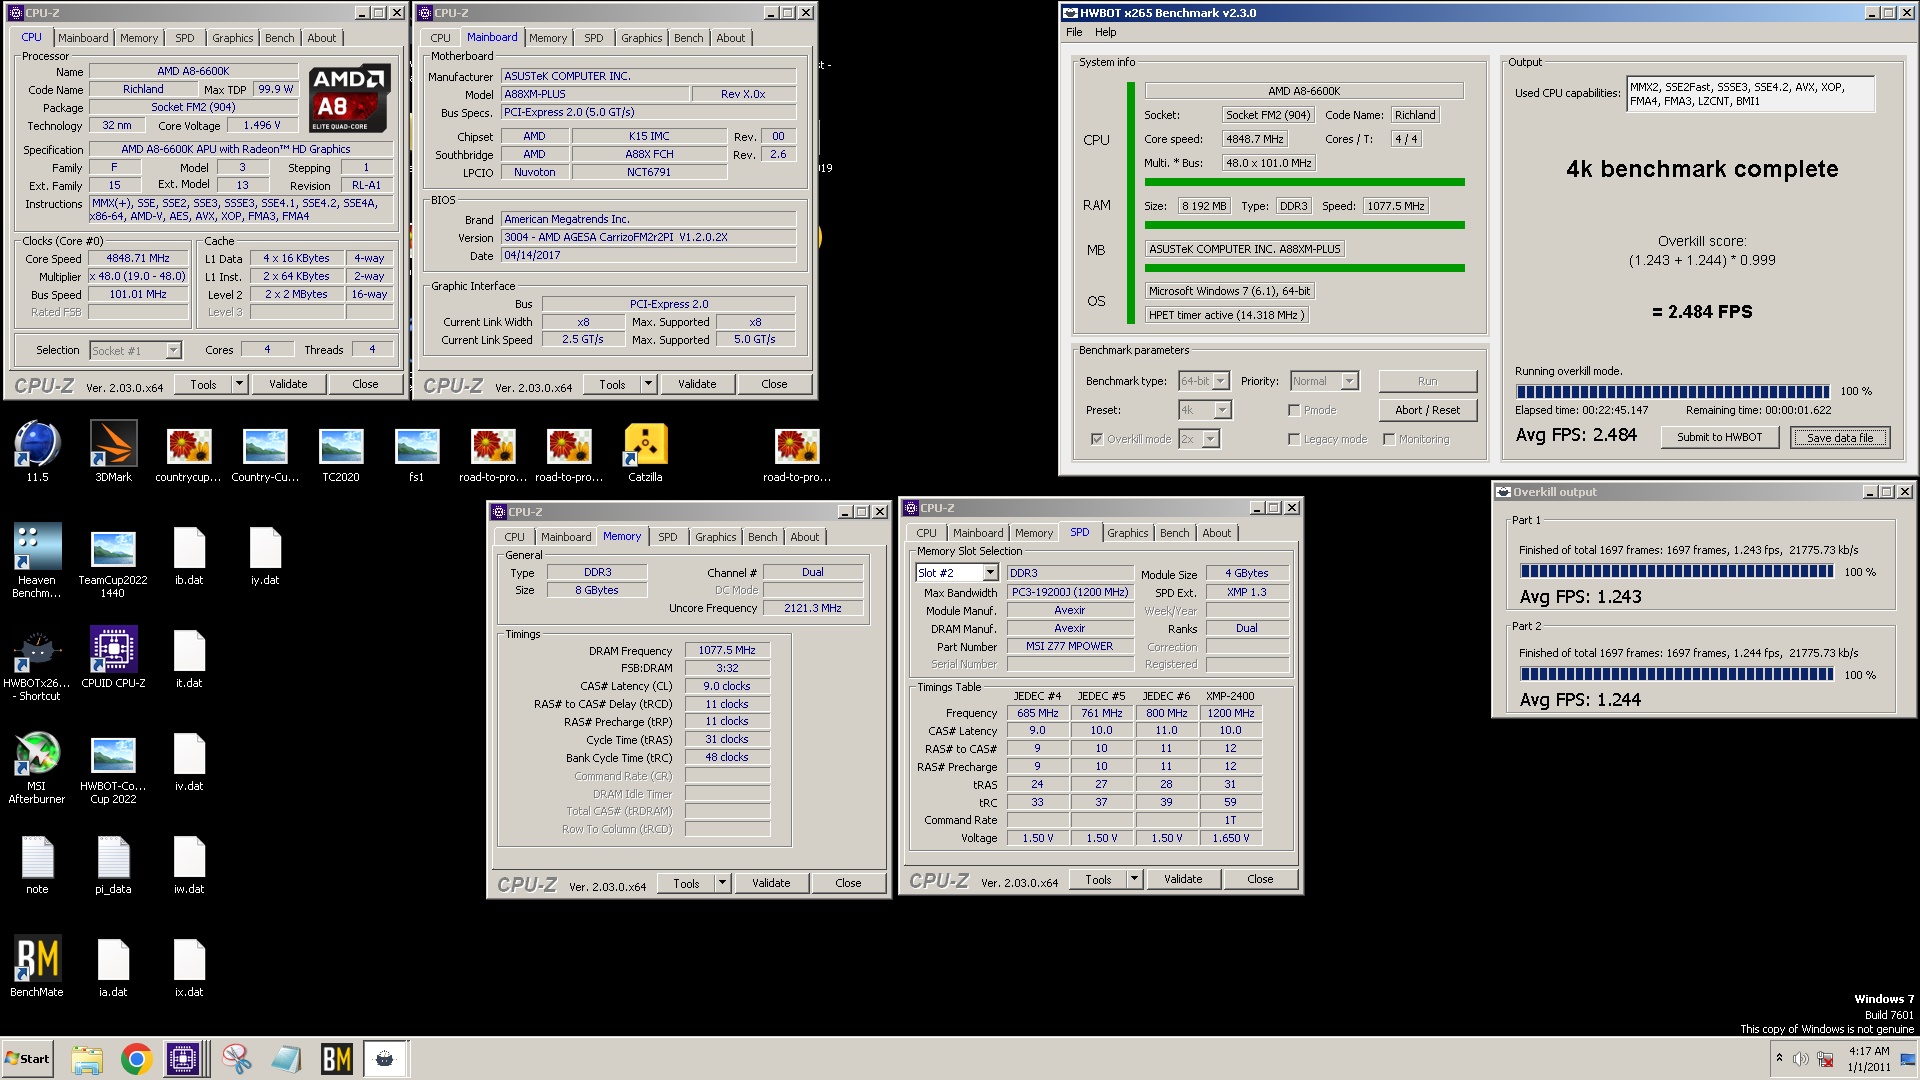The image size is (1920, 1080).
Task: Open Windows Explorer from the taskbar
Action: click(87, 1059)
